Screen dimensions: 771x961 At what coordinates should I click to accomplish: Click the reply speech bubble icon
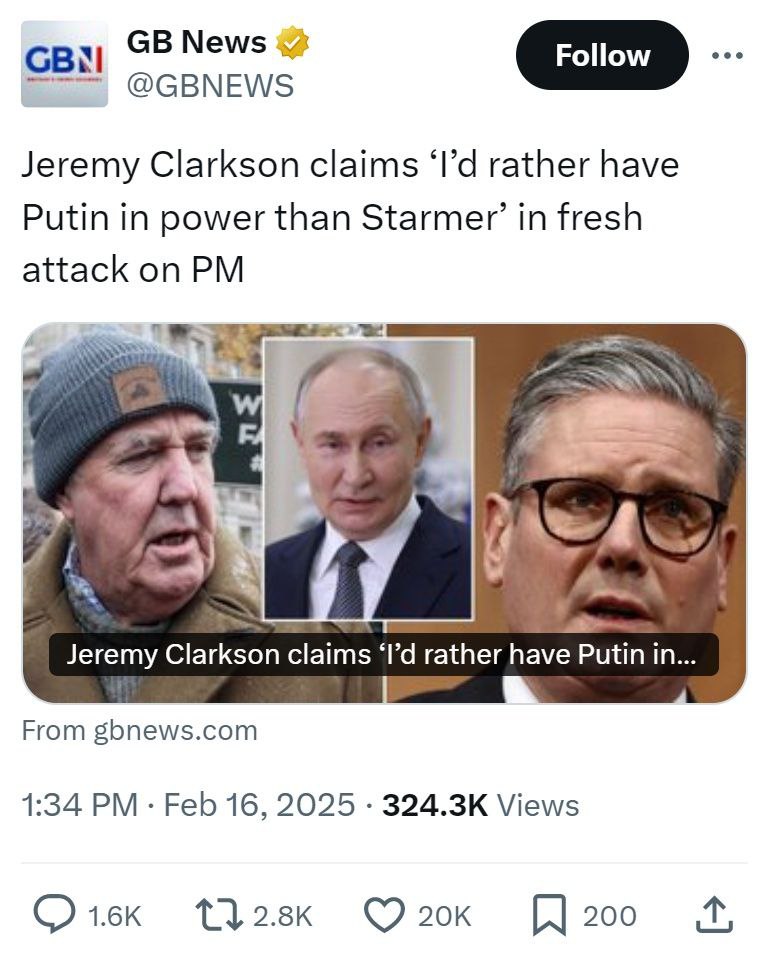(x=55, y=916)
